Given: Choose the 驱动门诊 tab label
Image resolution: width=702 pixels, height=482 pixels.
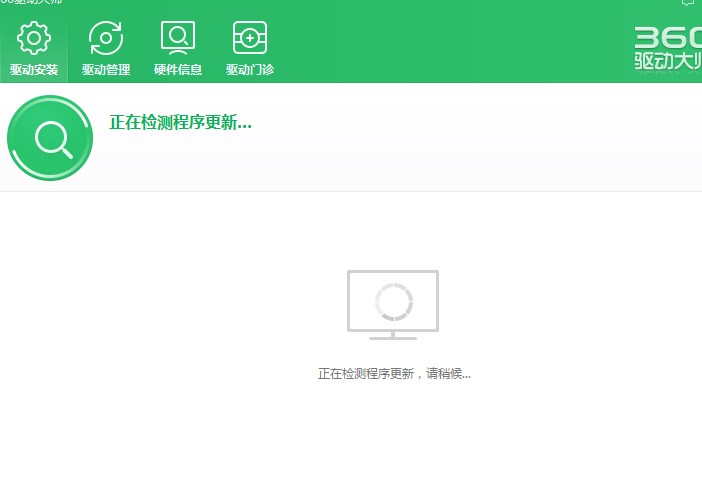Looking at the screenshot, I should pos(249,70).
